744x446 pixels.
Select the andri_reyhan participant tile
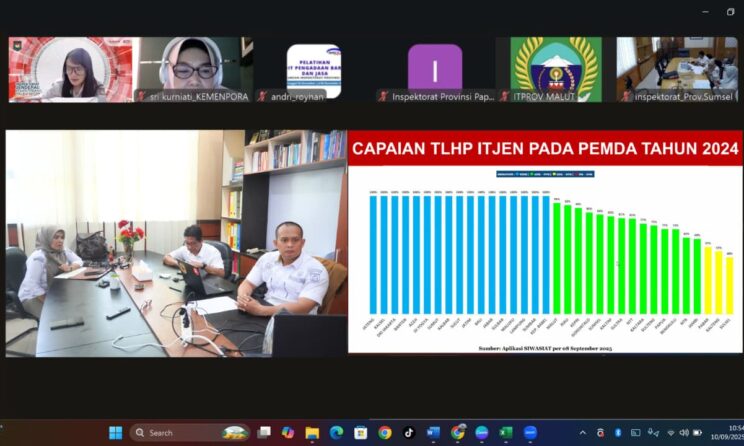[314, 68]
